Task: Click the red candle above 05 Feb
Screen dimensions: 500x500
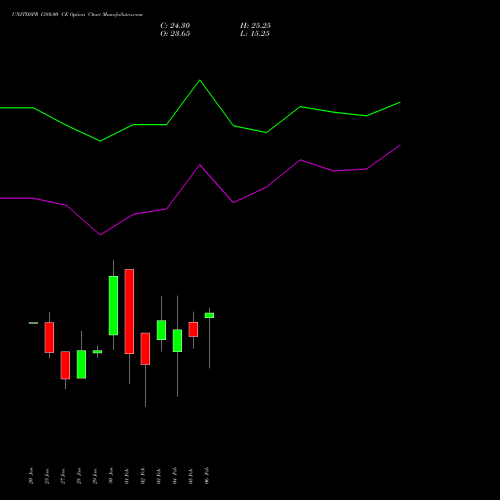Action: [x=193, y=329]
